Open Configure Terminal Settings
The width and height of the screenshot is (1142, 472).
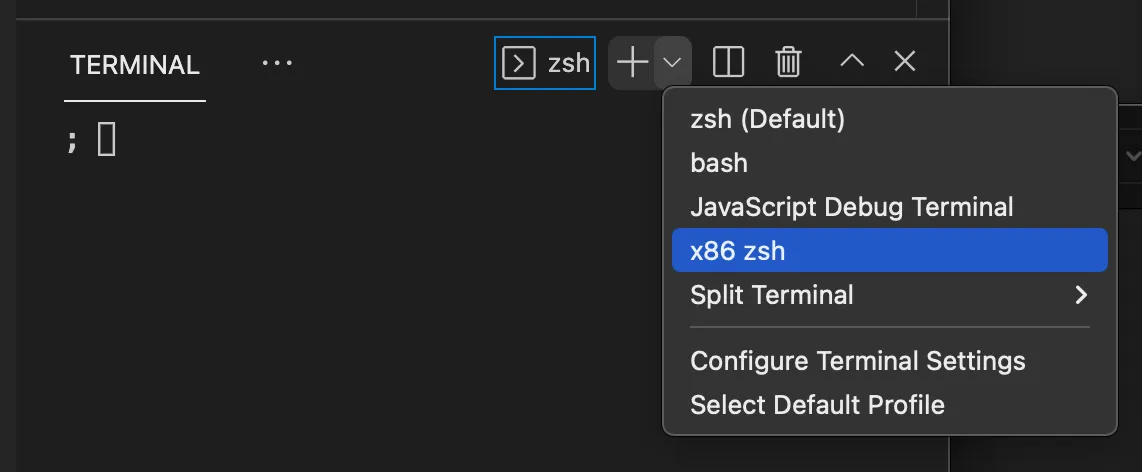pyautogui.click(x=857, y=361)
